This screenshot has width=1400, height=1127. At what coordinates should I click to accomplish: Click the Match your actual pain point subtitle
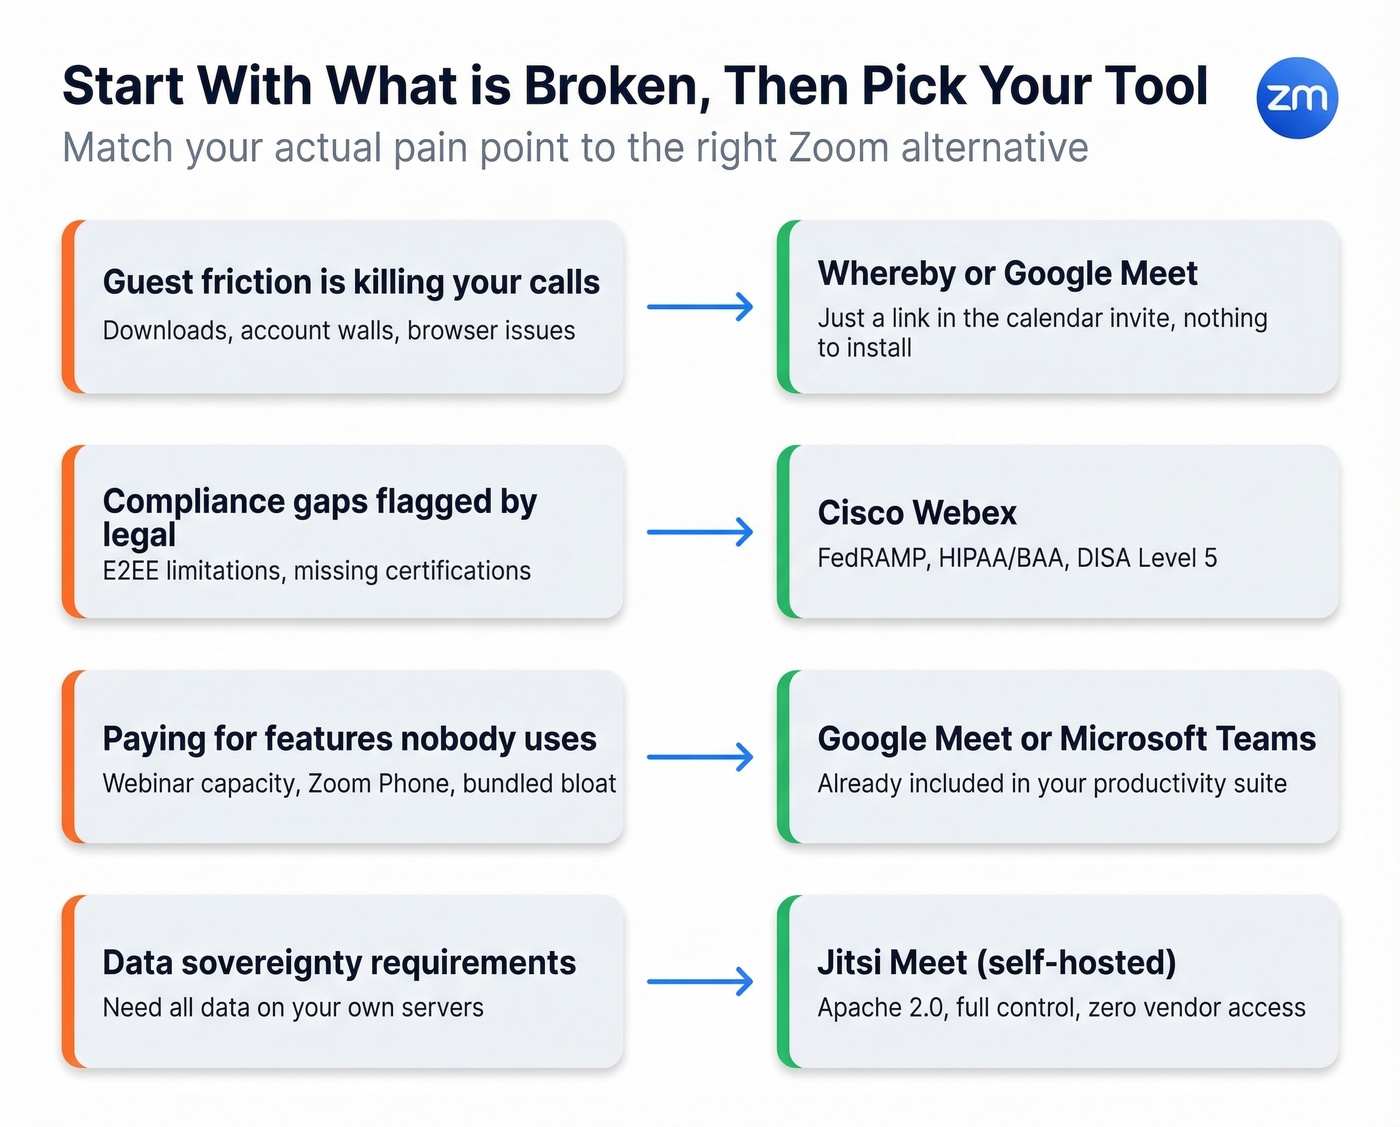click(x=575, y=148)
